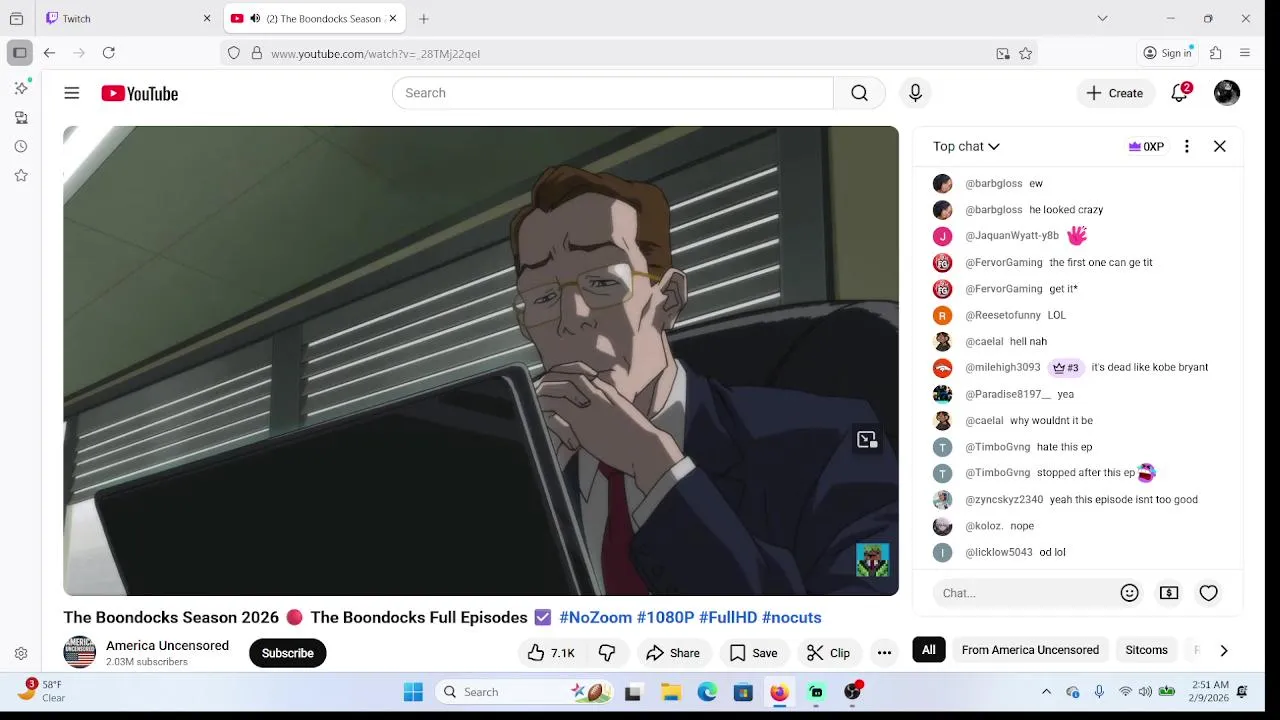Click the miniplayer icon on the video
Screen dimensions: 1280x720
point(867,439)
